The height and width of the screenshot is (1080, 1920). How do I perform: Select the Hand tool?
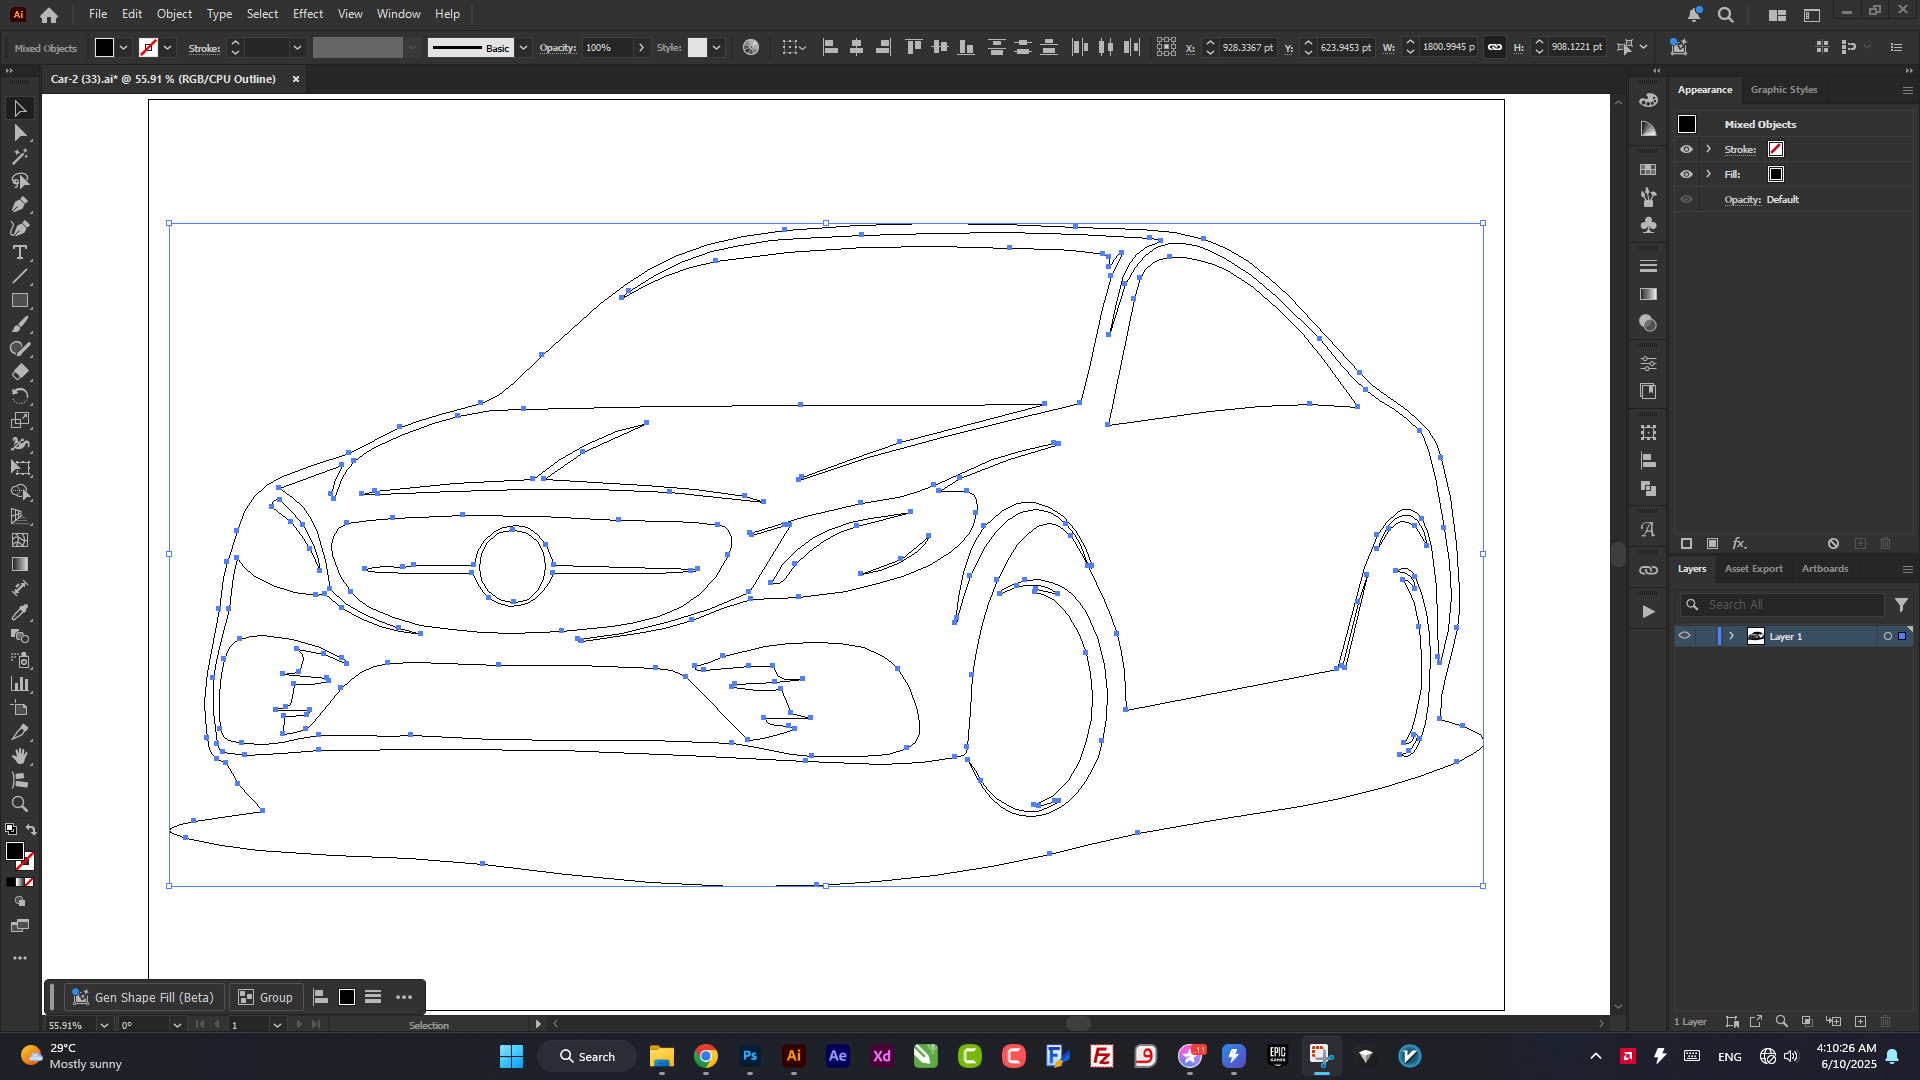click(x=19, y=756)
